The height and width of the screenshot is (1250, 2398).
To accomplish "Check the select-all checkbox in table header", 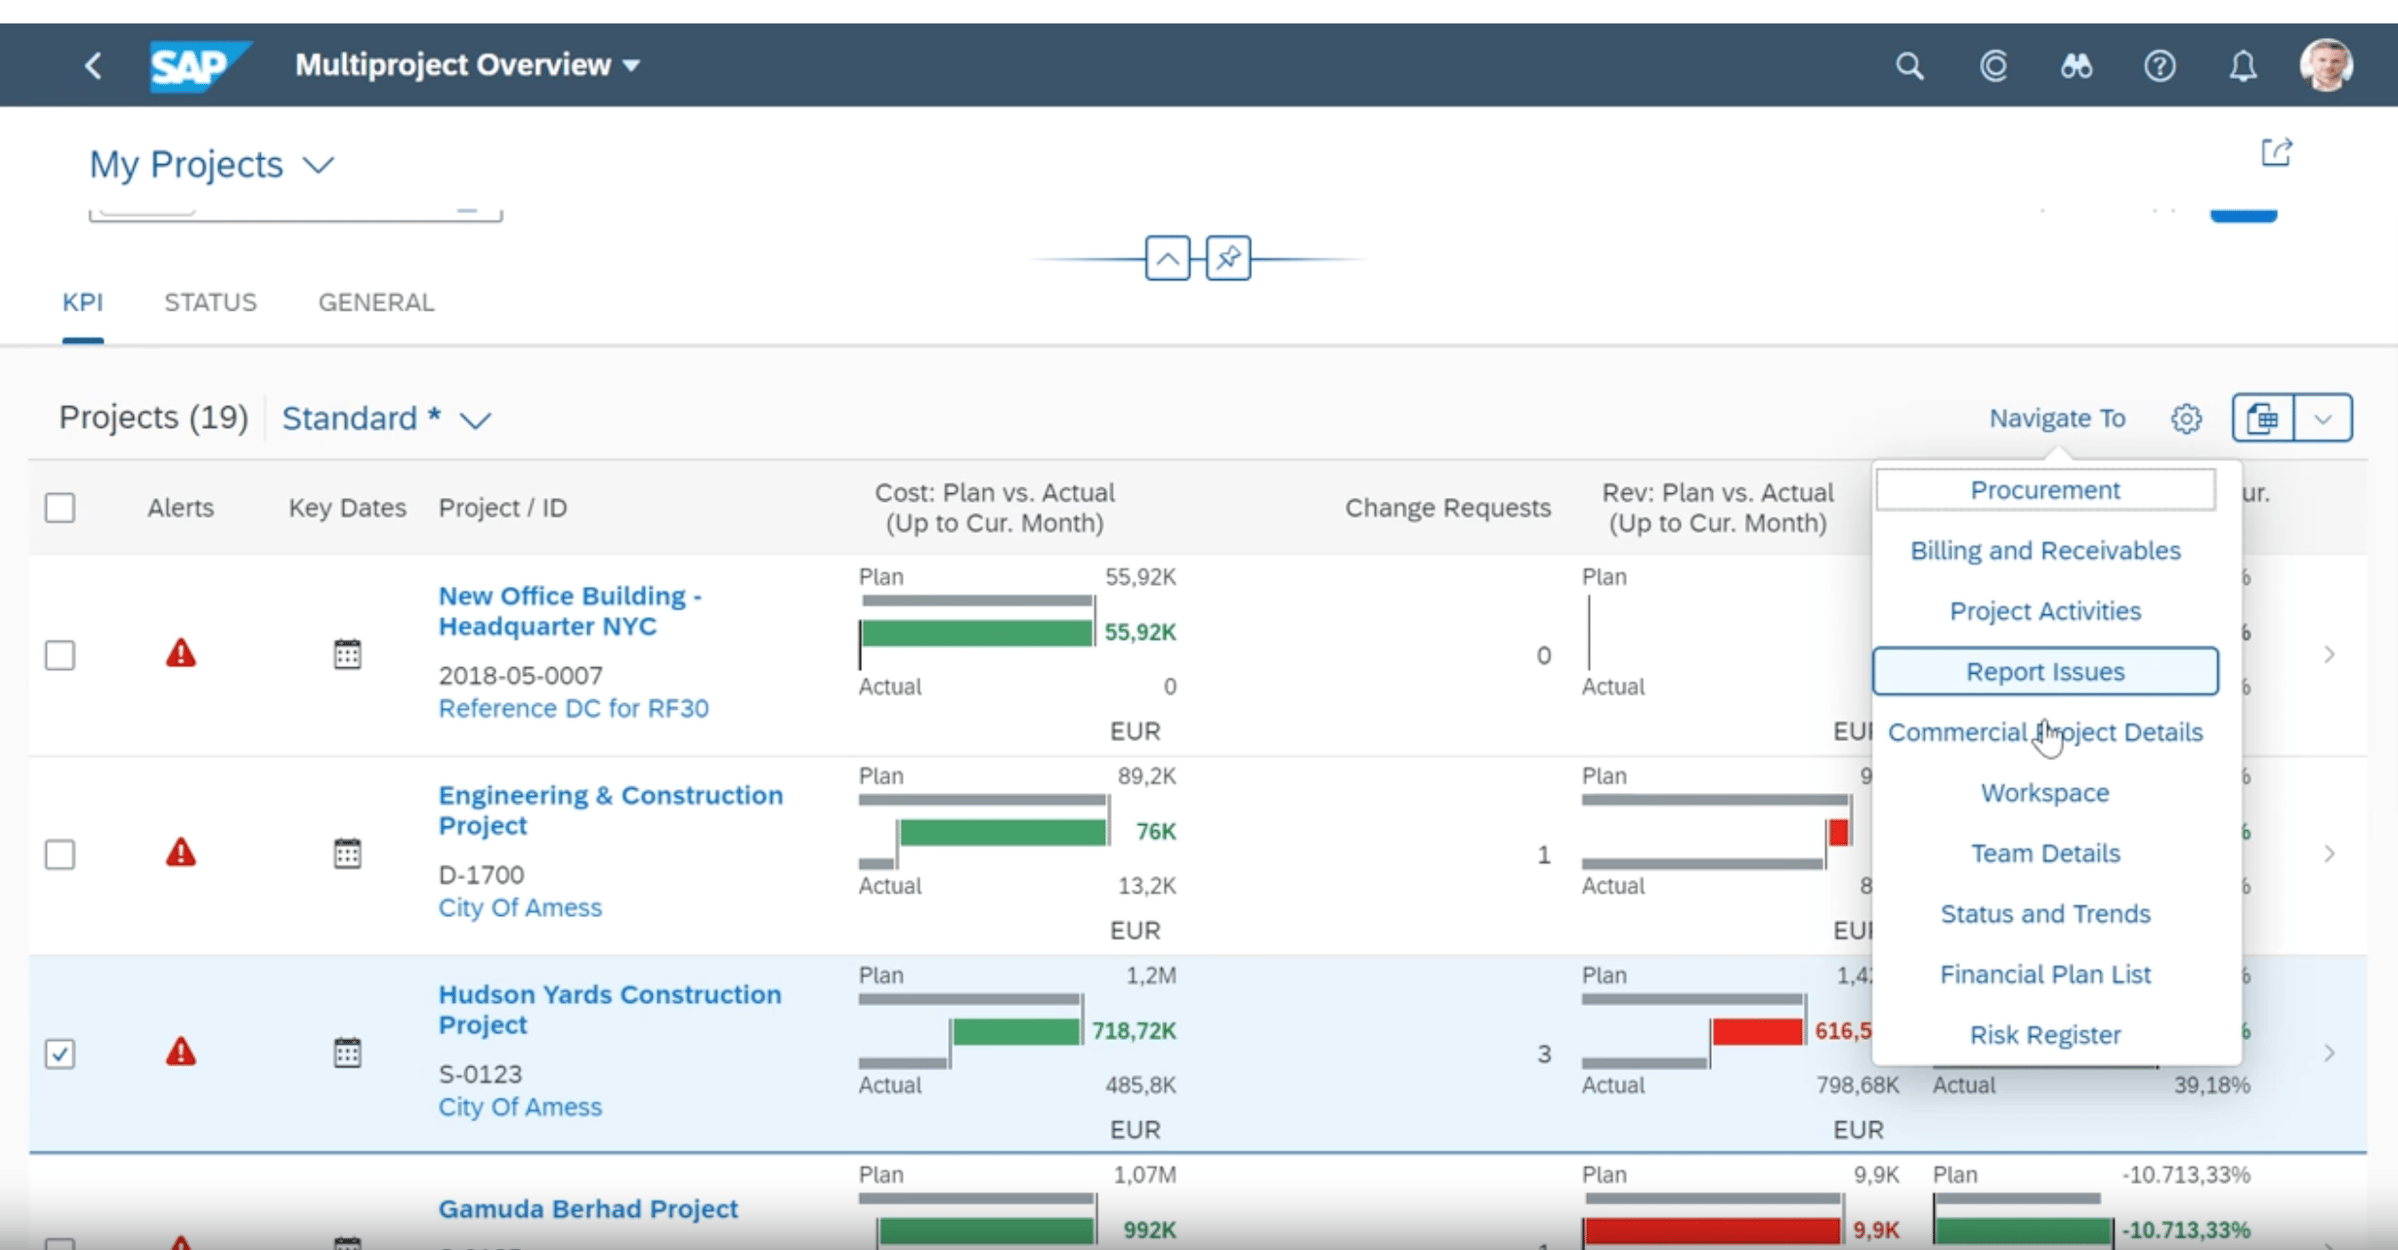I will click(x=60, y=508).
